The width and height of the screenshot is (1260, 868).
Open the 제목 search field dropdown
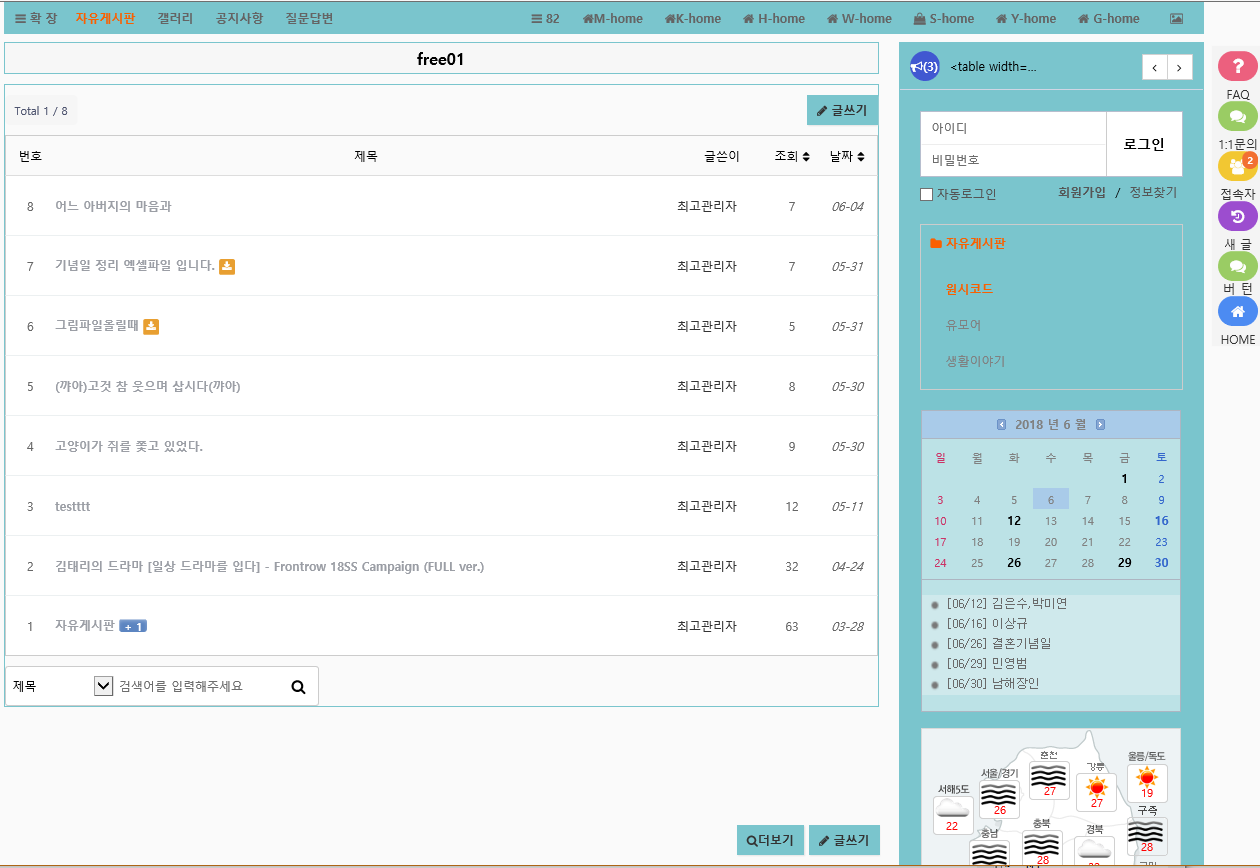tap(104, 686)
